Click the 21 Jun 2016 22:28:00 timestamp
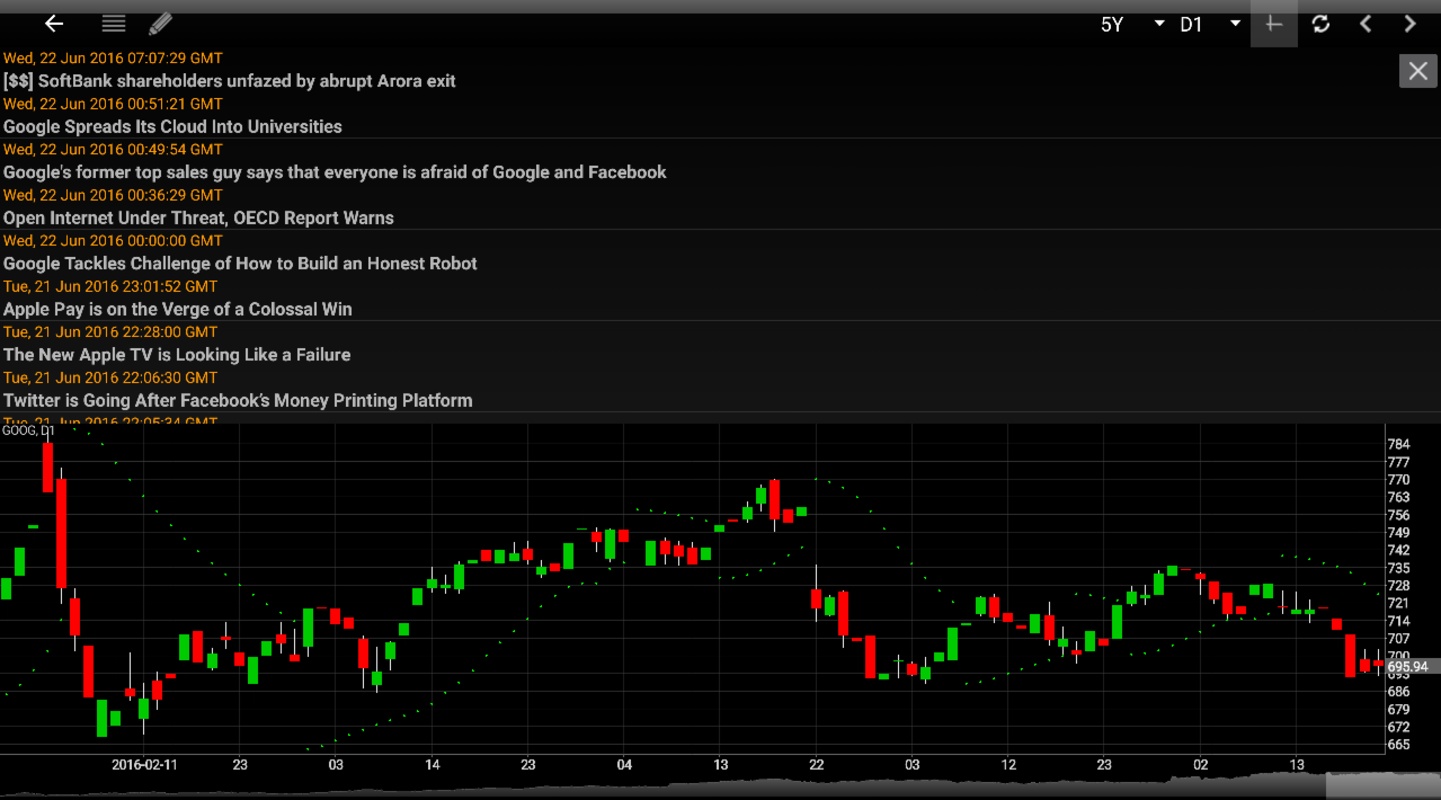This screenshot has width=1441, height=800. point(110,332)
